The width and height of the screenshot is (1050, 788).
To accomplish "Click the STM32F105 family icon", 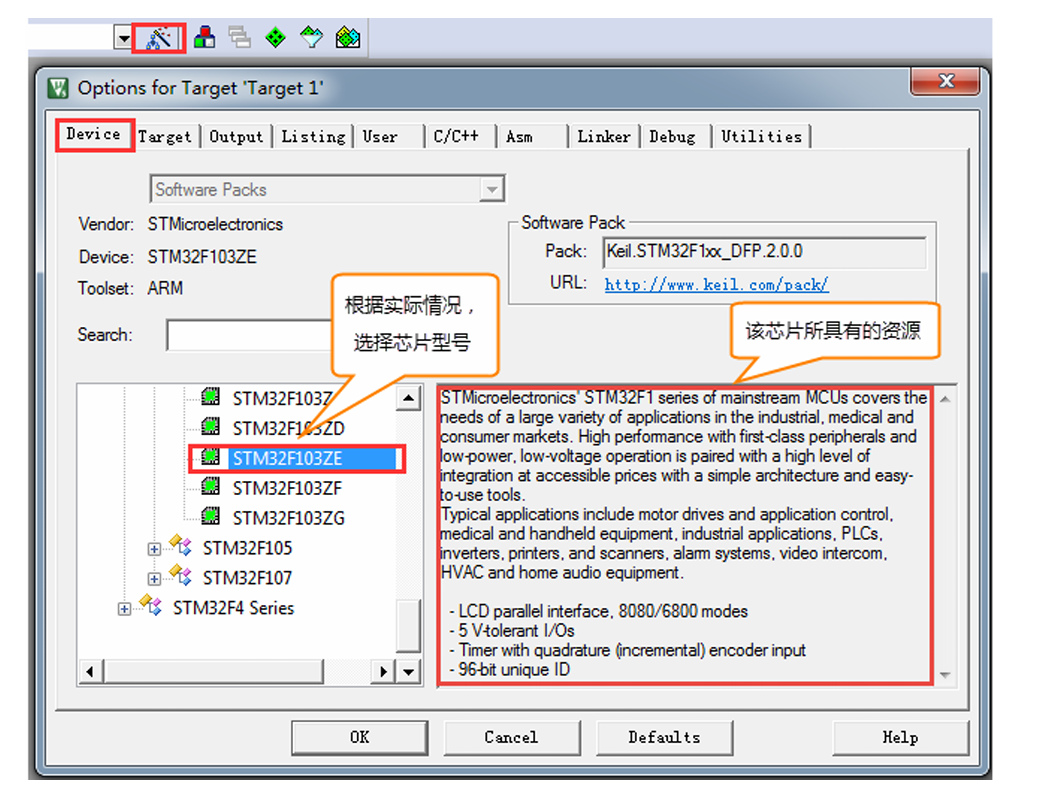I will [181, 545].
